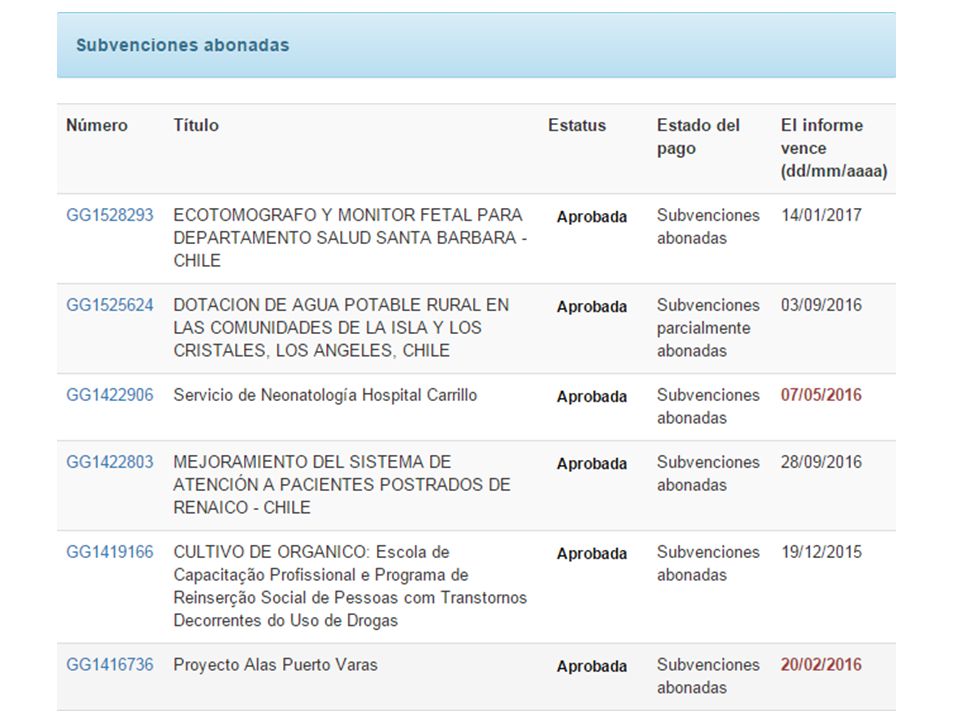Click 'Aprobada' status in GG1422803 row
960x720 pixels.
coord(591,463)
